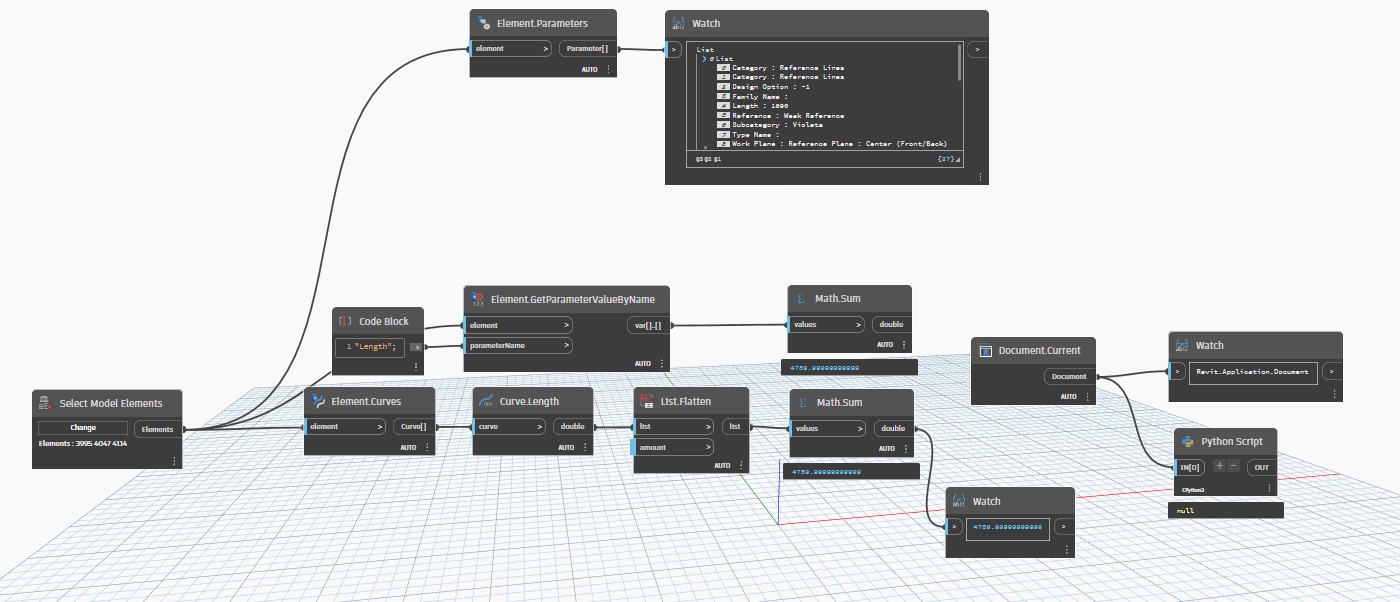1400x602 pixels.
Task: Click the 'Elements : 3995 4047 4114' text
Action: pyautogui.click(x=83, y=443)
